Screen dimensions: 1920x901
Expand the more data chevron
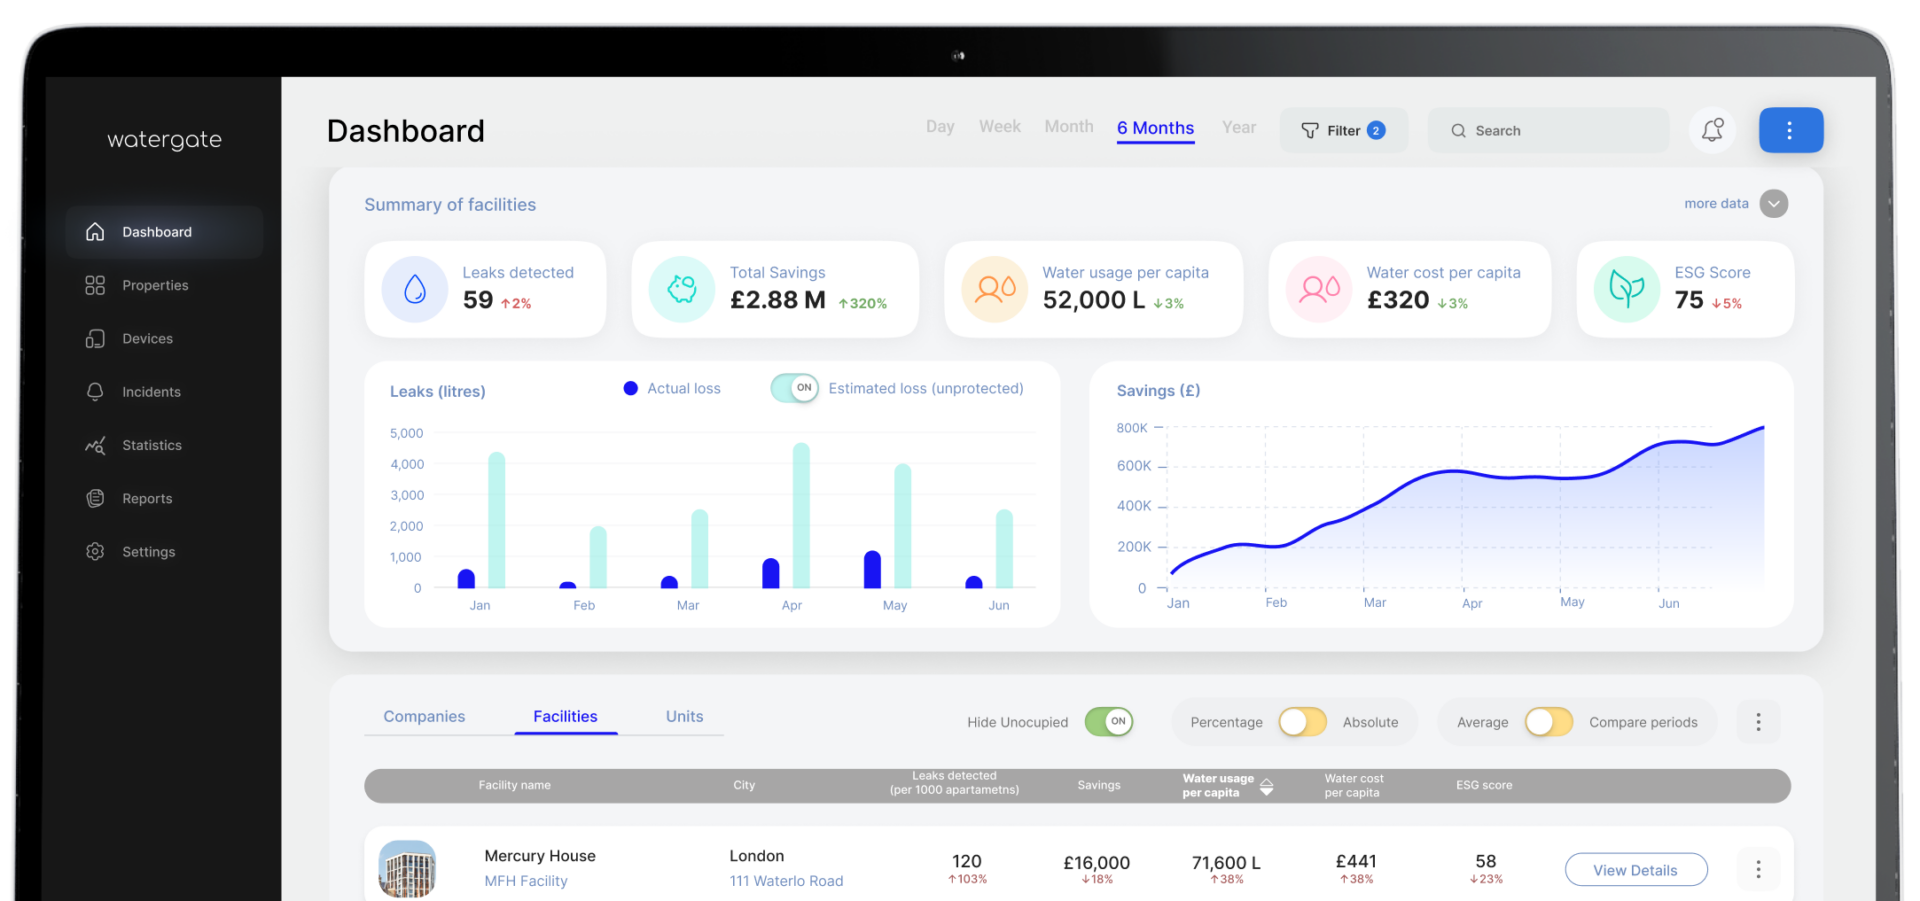pyautogui.click(x=1774, y=204)
